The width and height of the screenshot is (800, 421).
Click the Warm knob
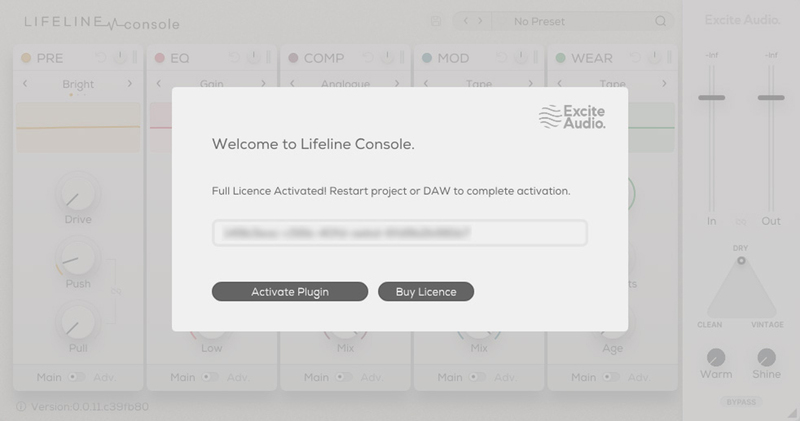coord(716,357)
